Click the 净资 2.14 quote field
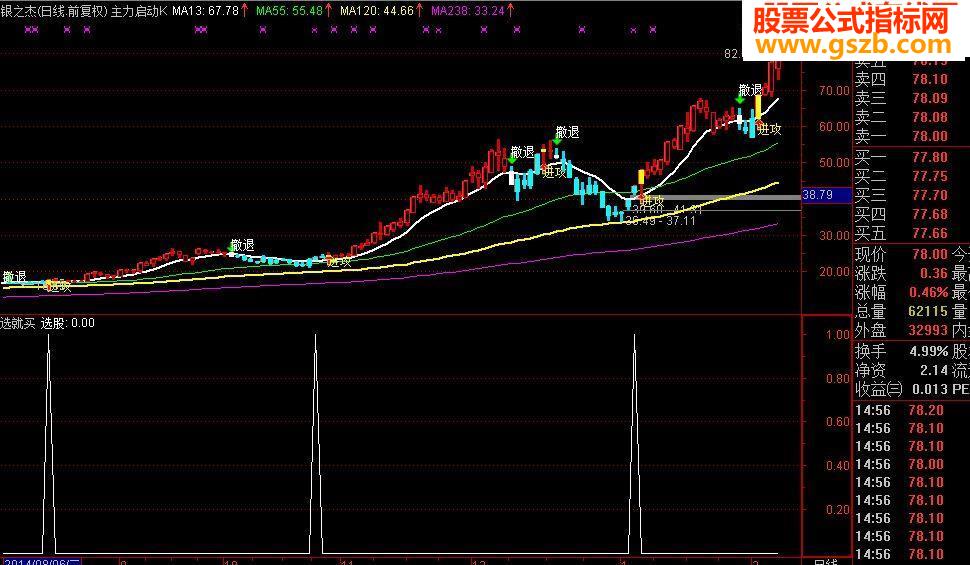The image size is (970, 565). pyautogui.click(x=901, y=370)
